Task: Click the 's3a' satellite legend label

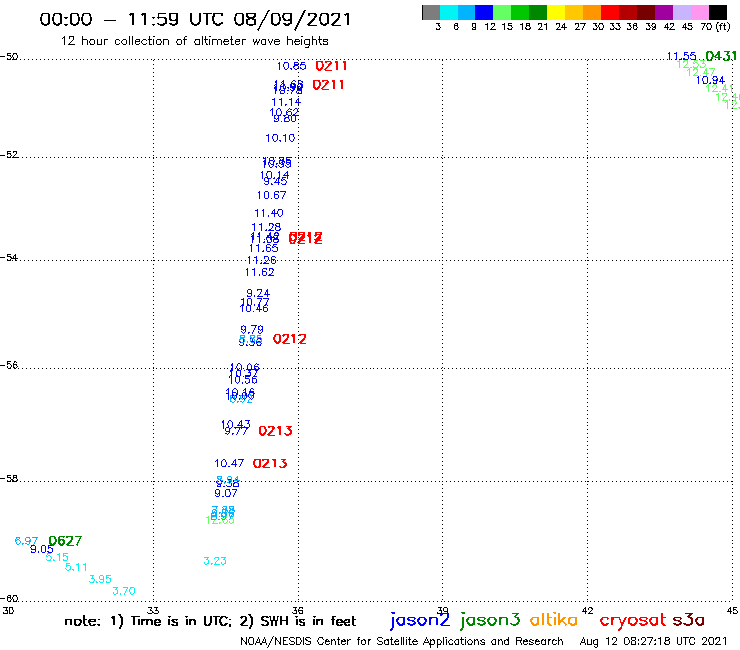Action: (689, 620)
